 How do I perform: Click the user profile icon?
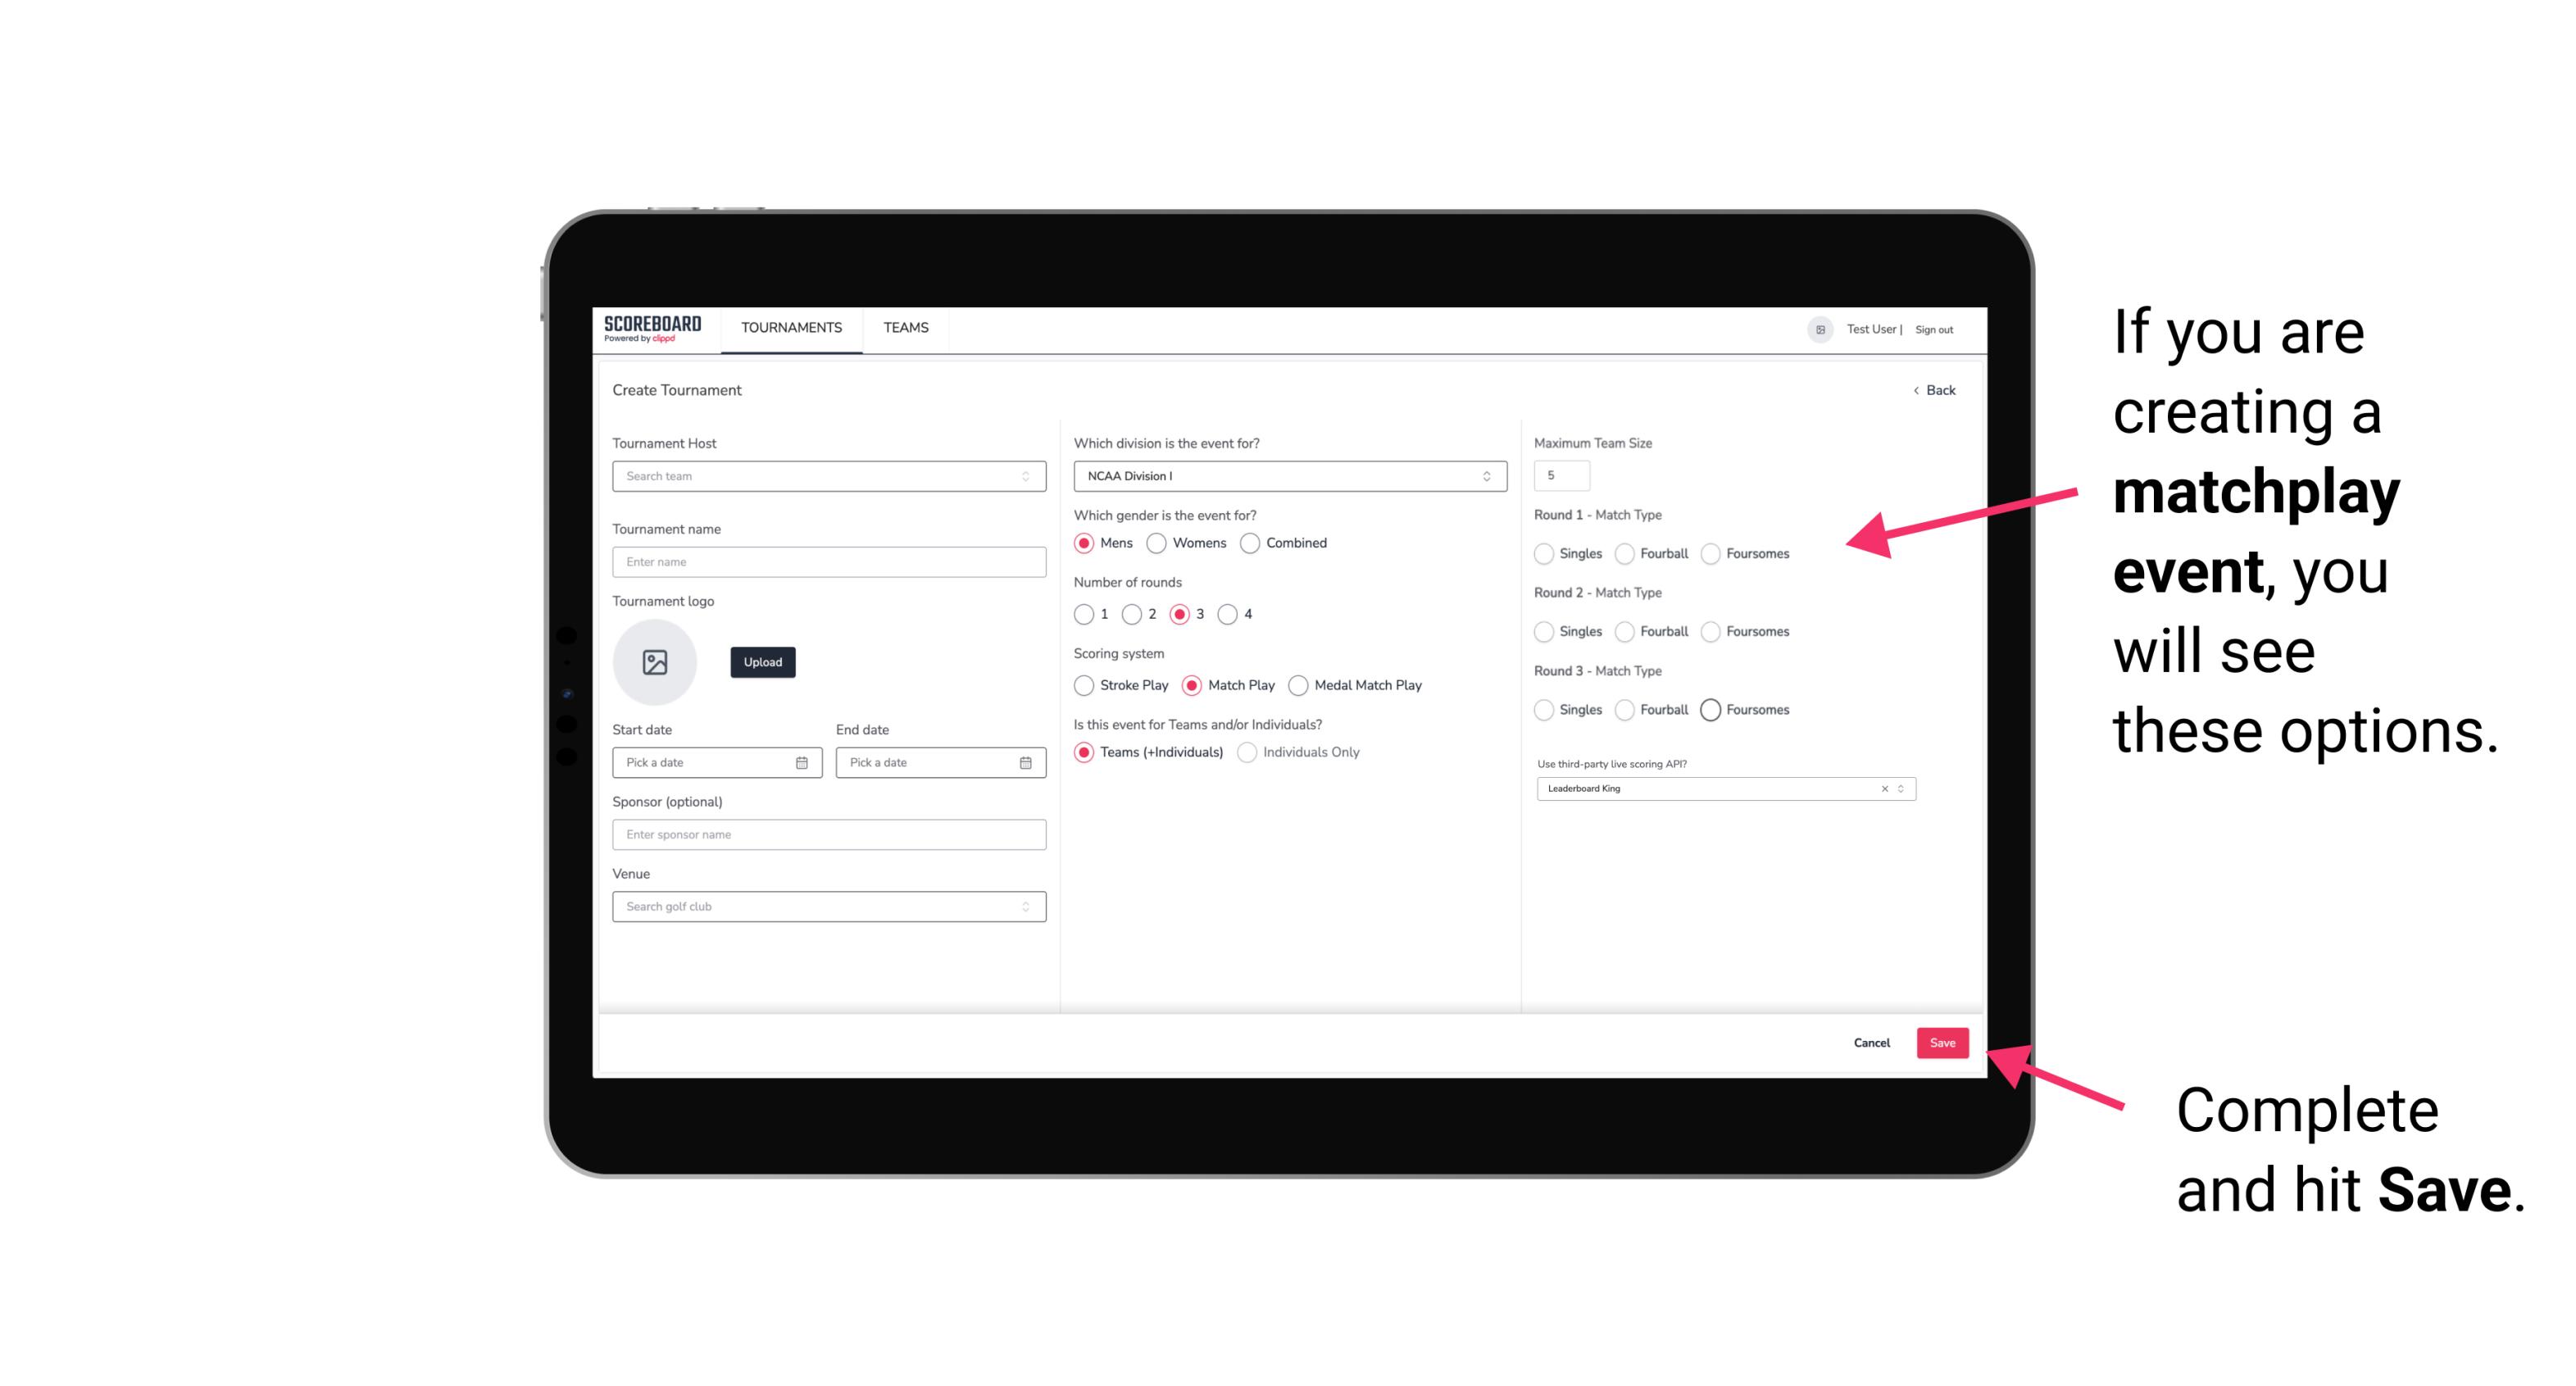[x=1815, y=328]
